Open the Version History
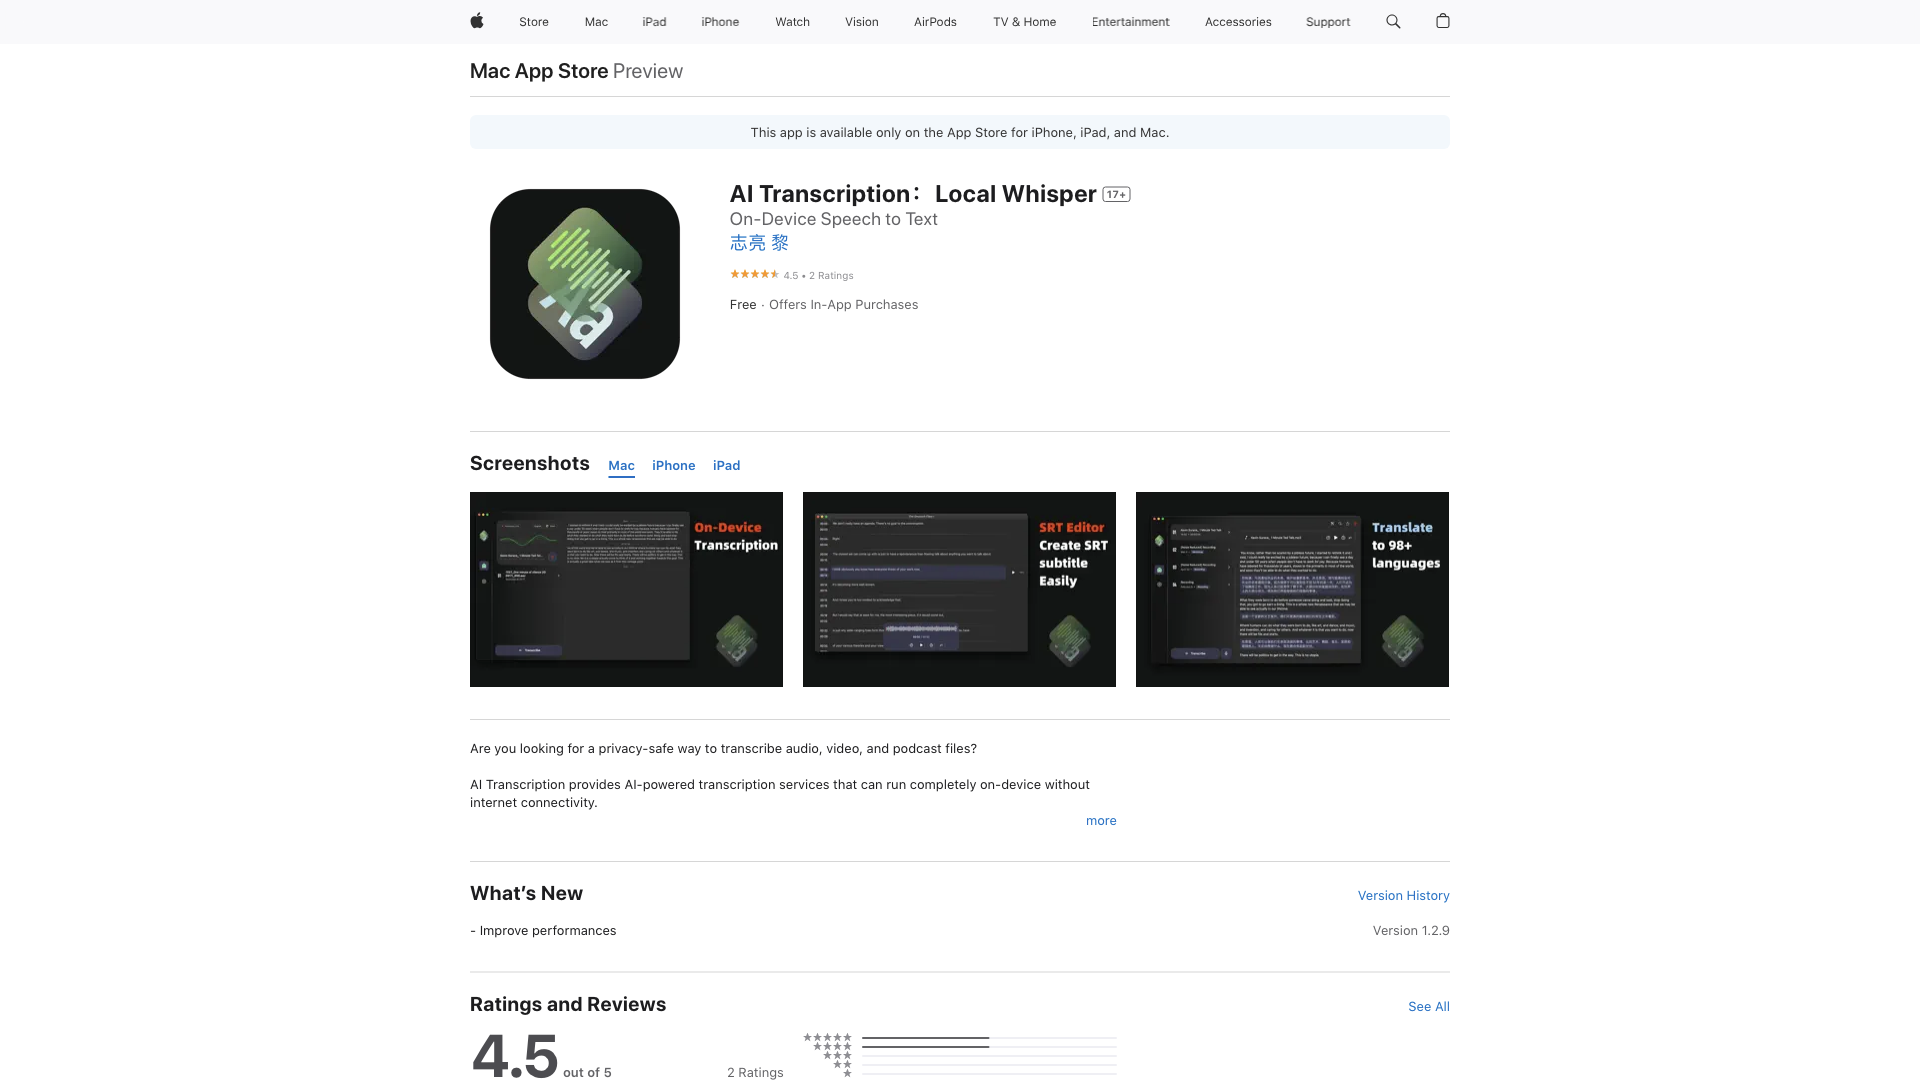This screenshot has height=1080, width=1920. pos(1403,895)
